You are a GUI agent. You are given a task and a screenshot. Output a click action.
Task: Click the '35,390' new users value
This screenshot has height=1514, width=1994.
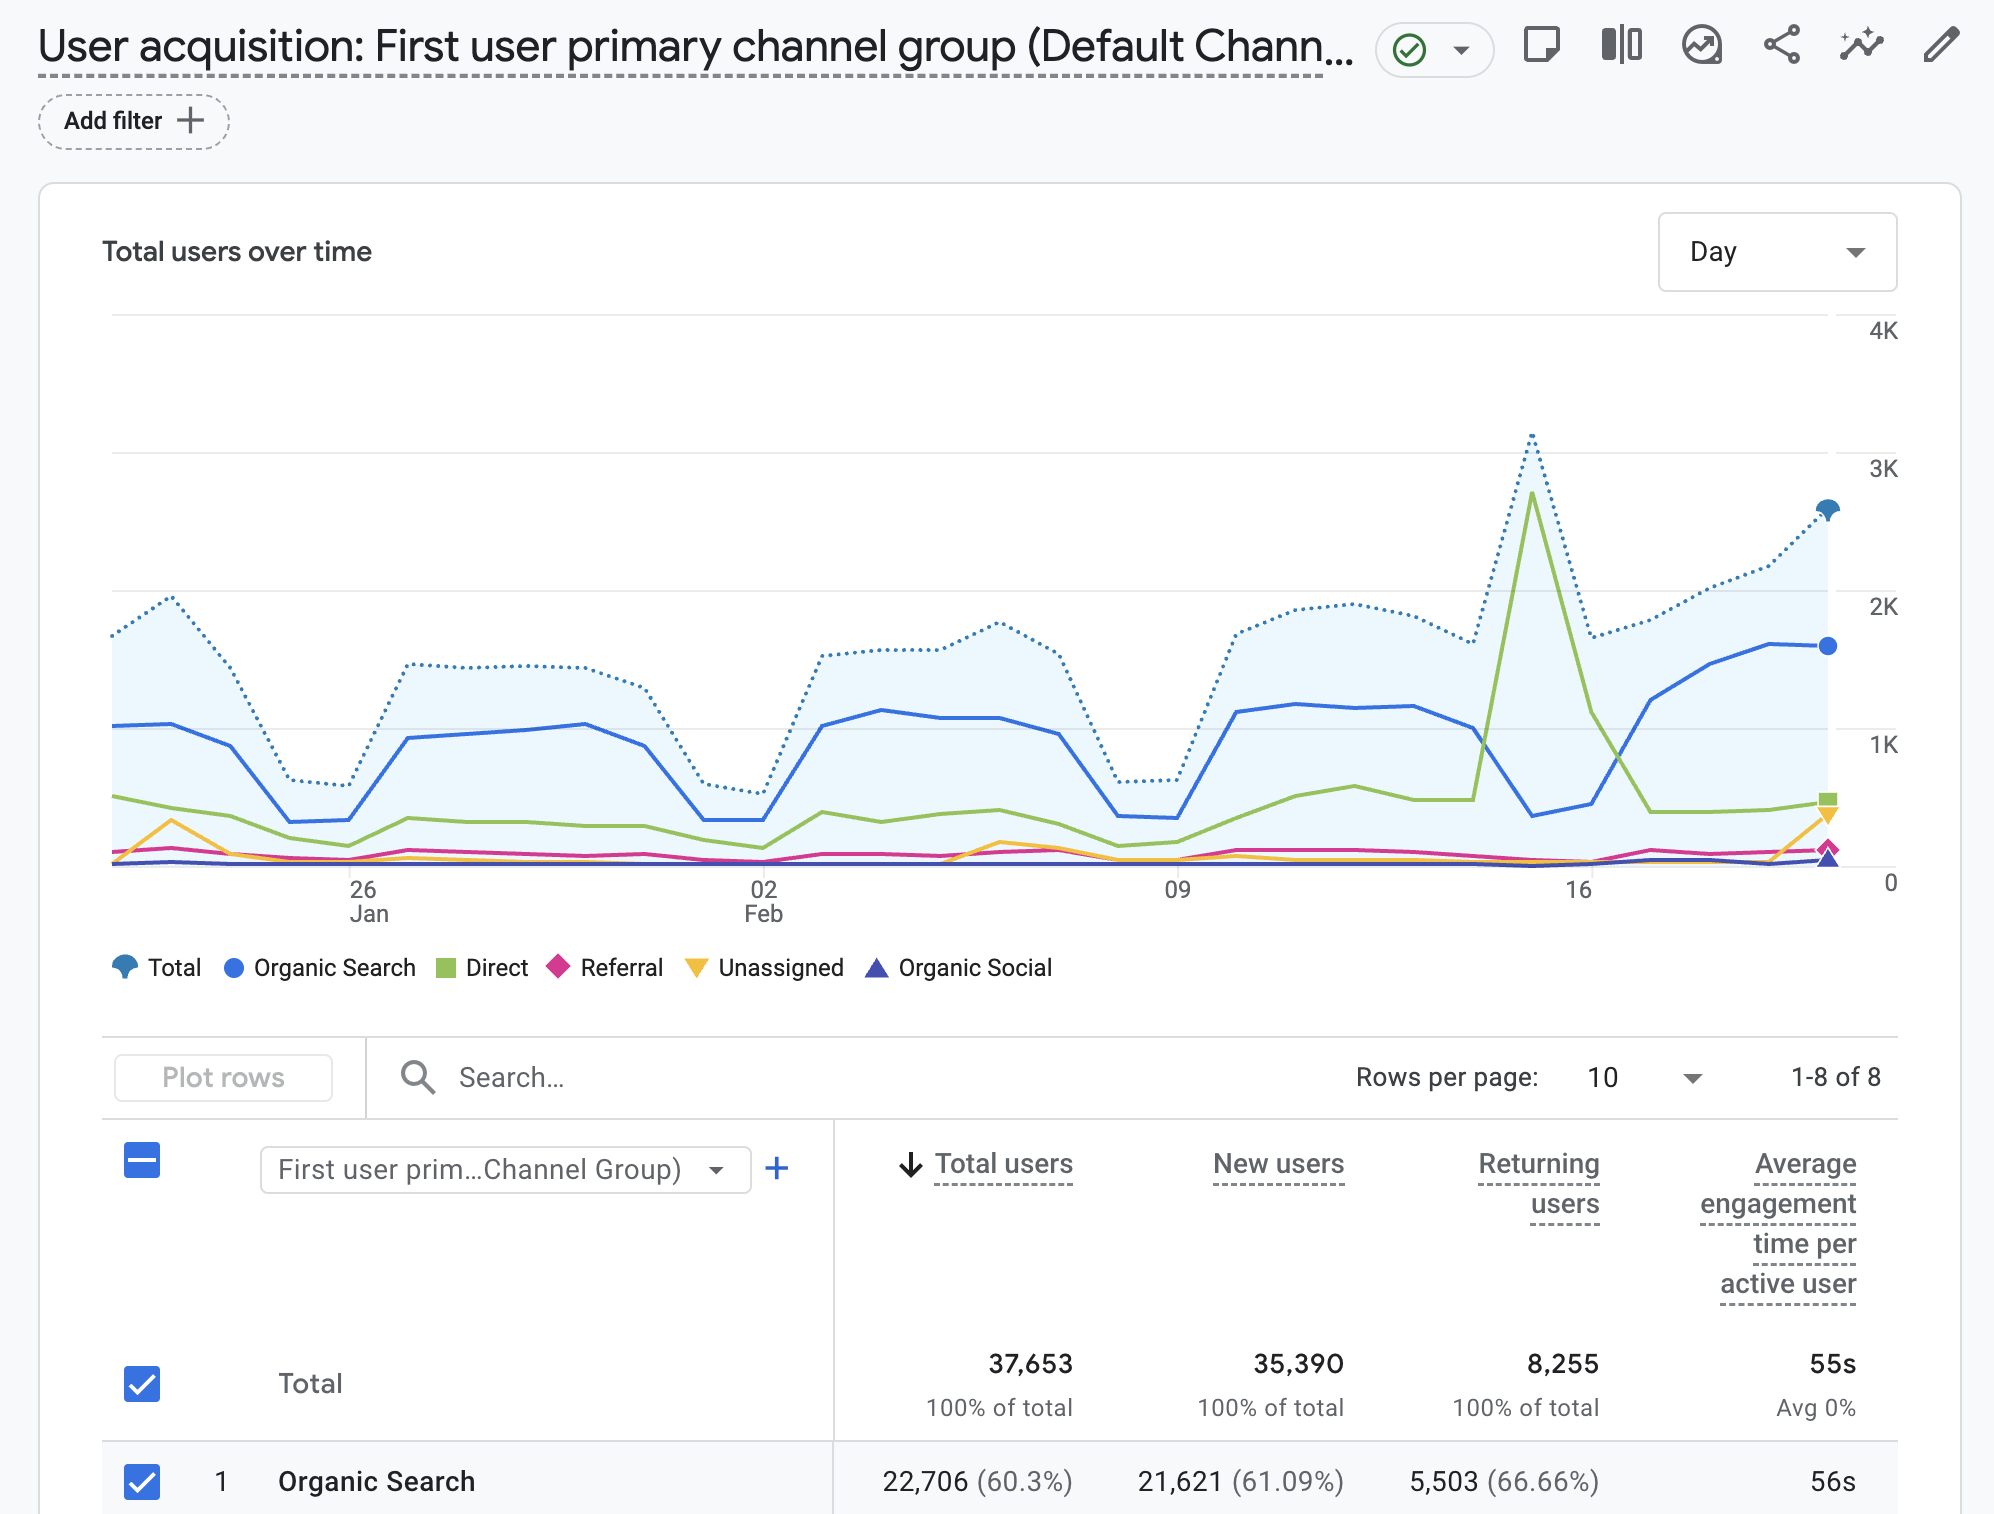[x=1298, y=1364]
